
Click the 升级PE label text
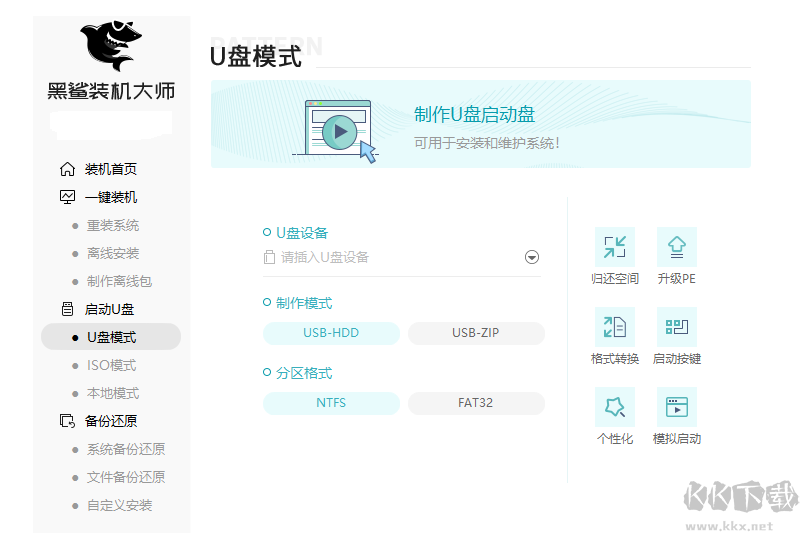pos(677,279)
